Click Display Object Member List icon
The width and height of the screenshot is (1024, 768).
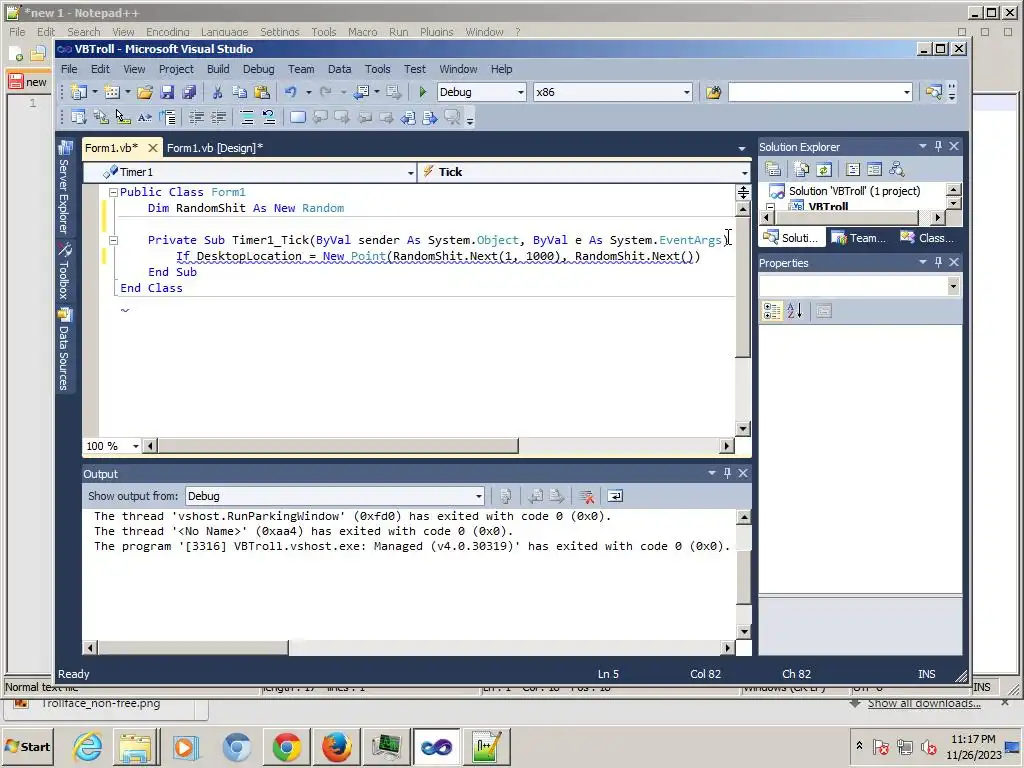click(78, 118)
